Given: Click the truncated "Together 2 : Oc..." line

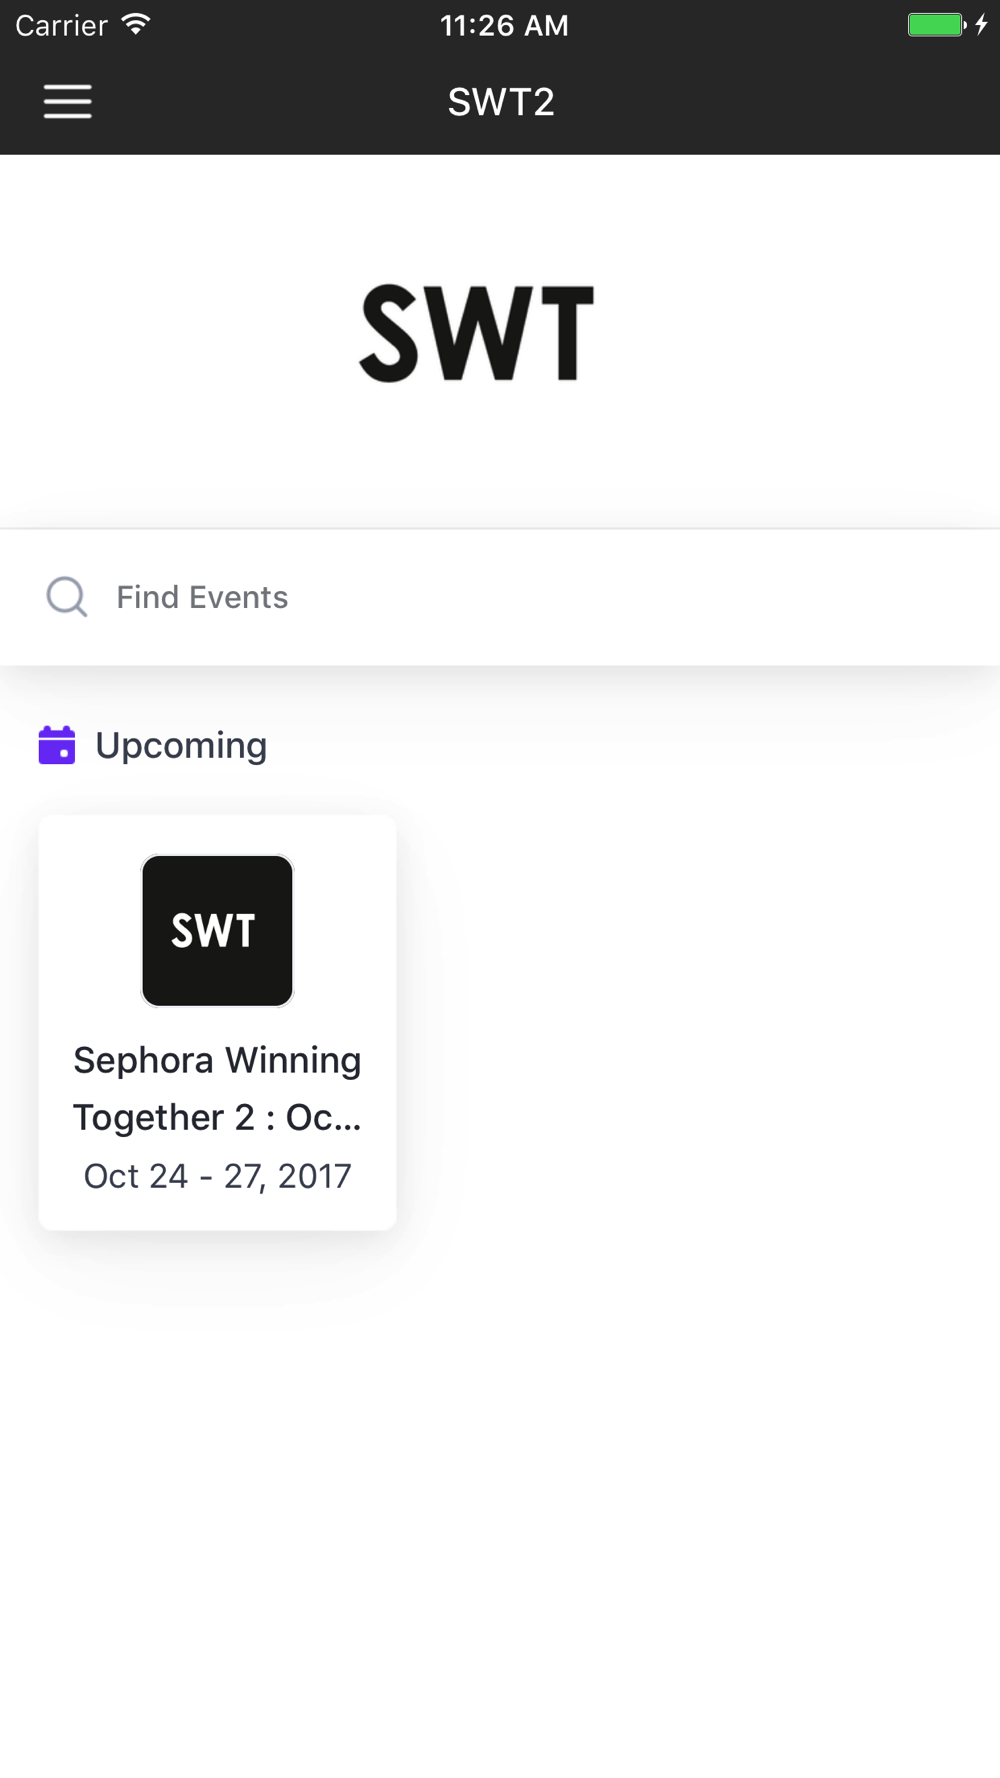Looking at the screenshot, I should [x=217, y=1117].
